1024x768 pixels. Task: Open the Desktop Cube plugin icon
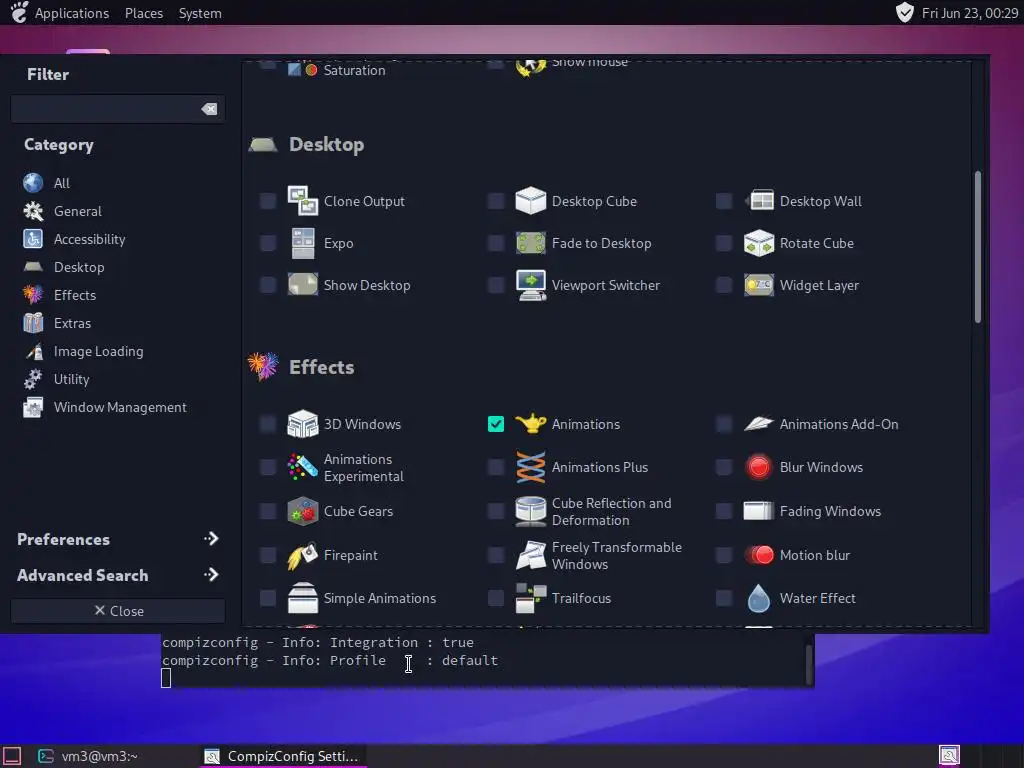530,200
